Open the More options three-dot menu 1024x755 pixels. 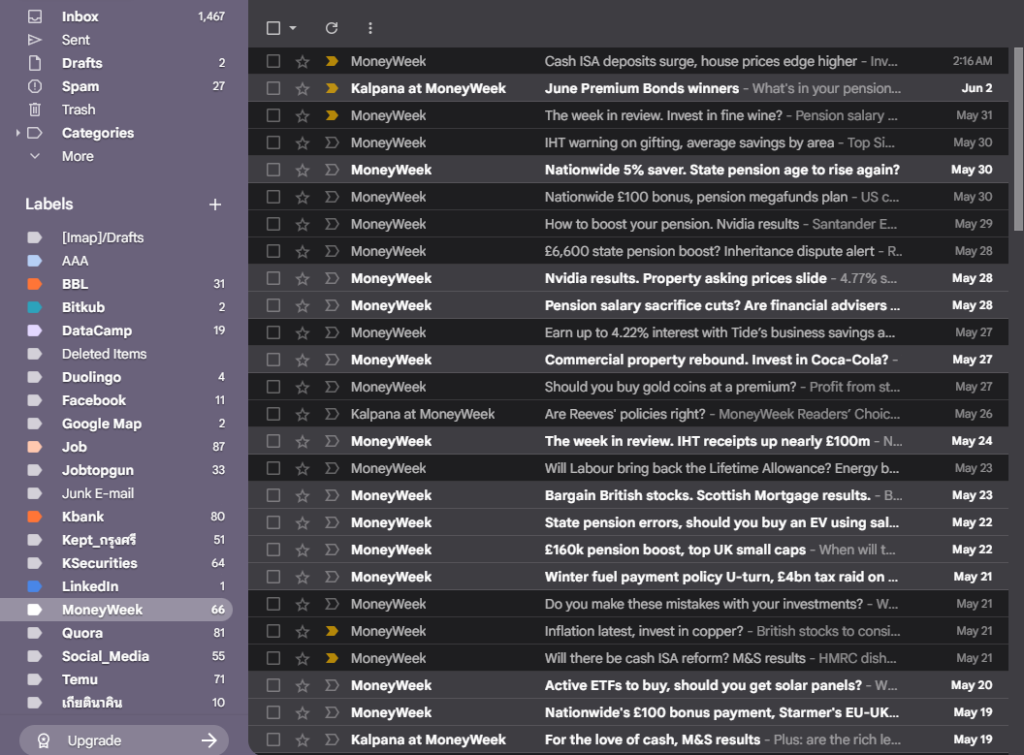pos(370,28)
